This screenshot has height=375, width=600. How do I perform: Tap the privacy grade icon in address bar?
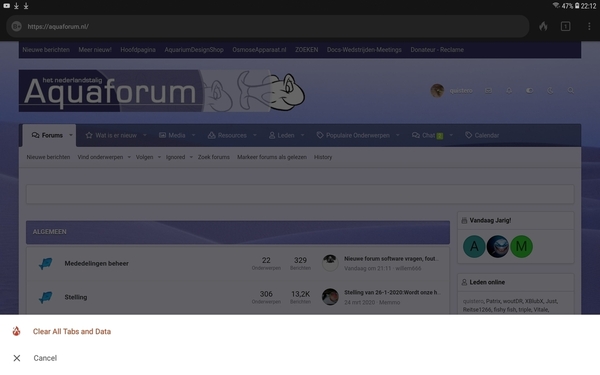(16, 26)
